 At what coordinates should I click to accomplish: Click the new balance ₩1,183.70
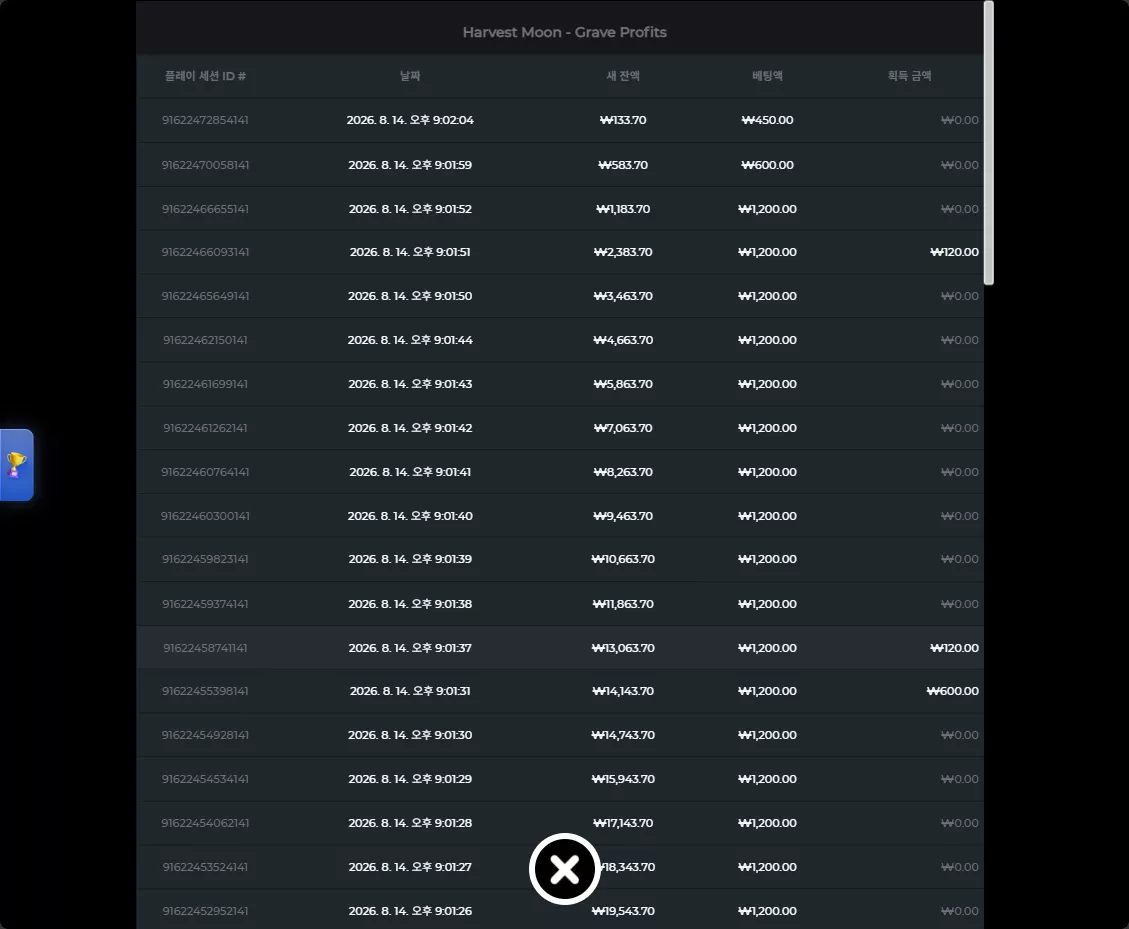623,209
